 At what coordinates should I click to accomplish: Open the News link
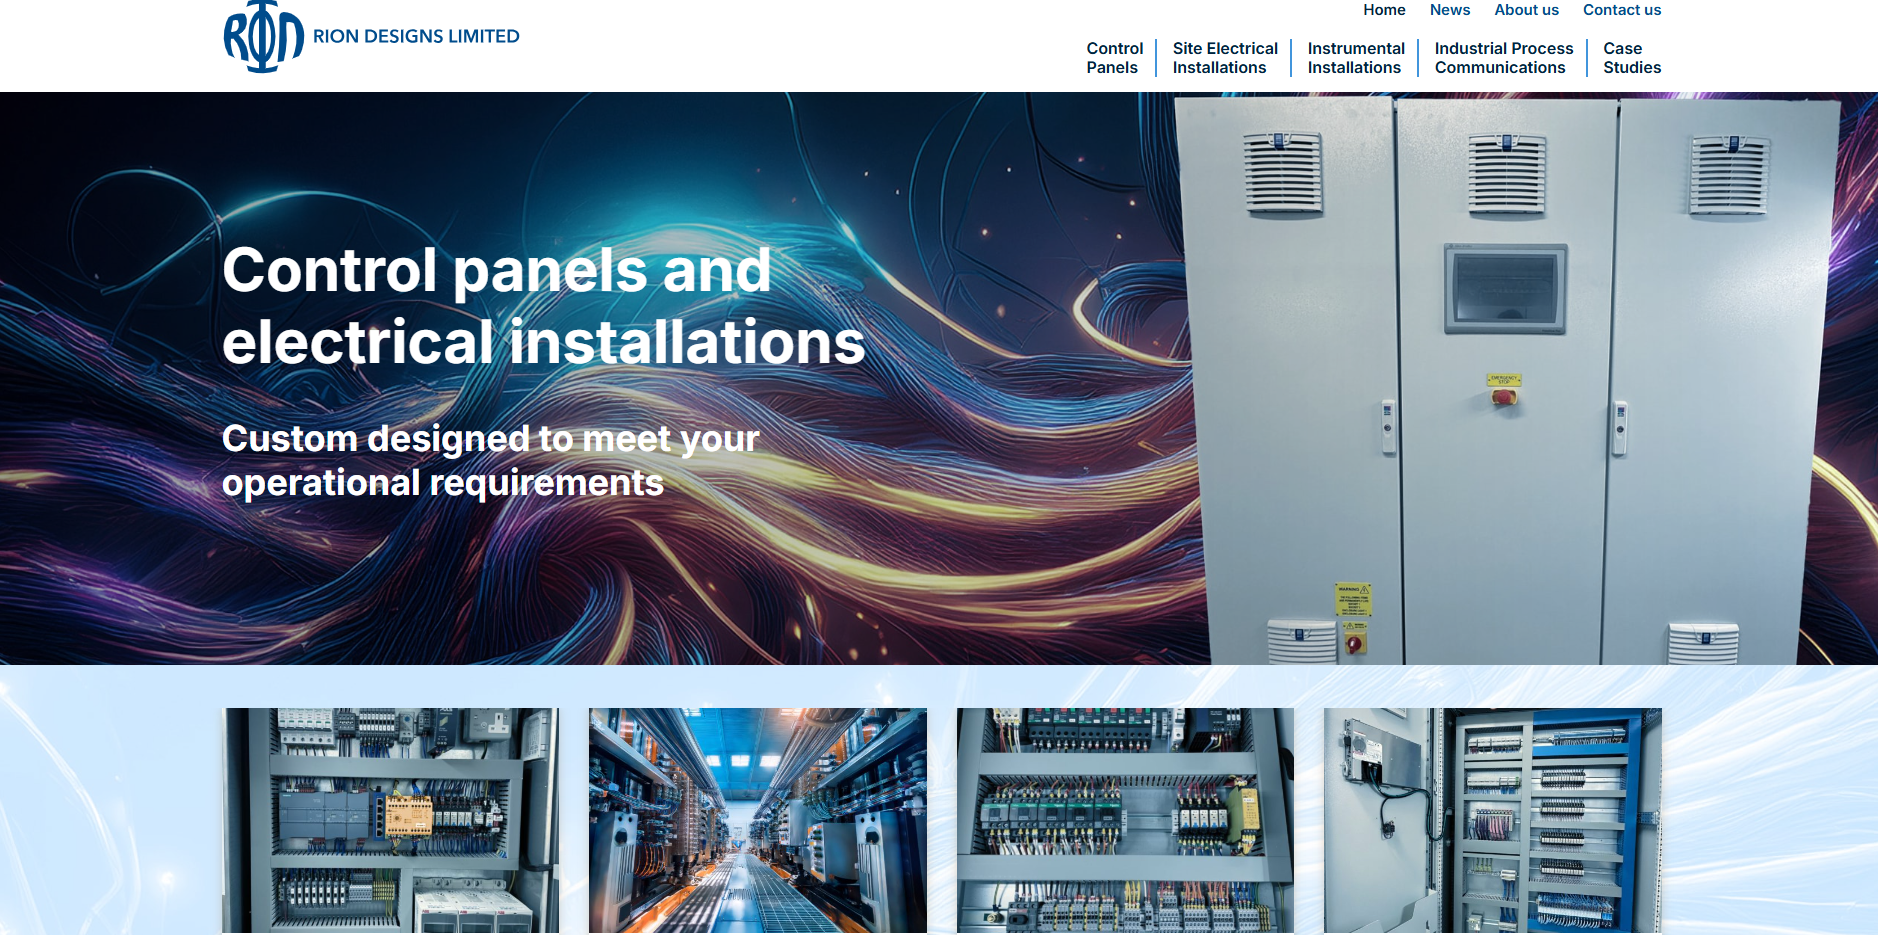point(1449,10)
